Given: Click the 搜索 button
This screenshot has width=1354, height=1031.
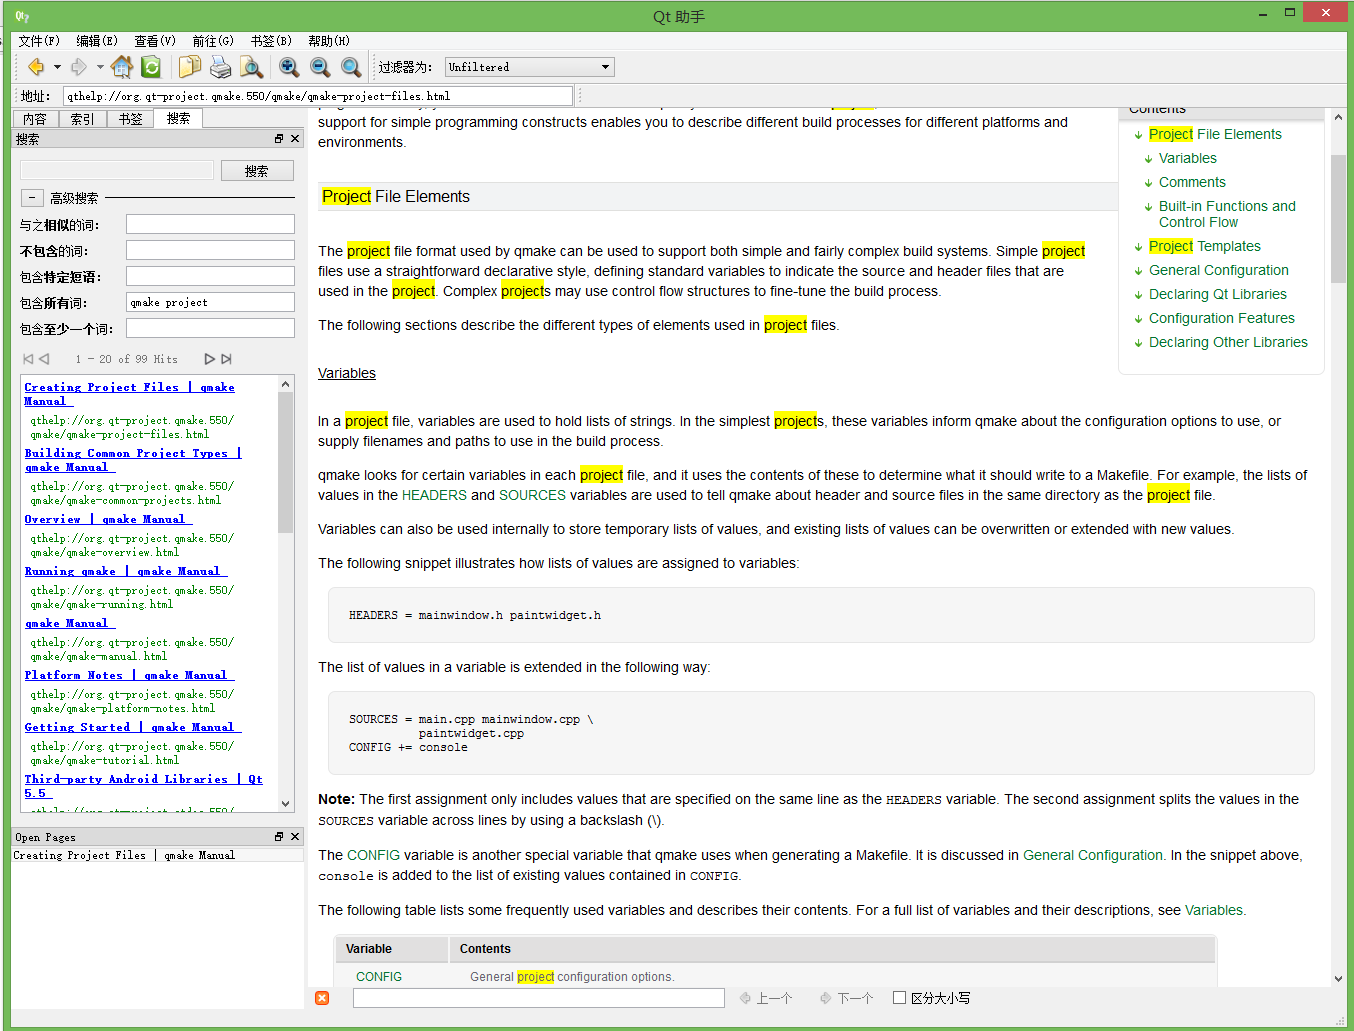Looking at the screenshot, I should [257, 171].
